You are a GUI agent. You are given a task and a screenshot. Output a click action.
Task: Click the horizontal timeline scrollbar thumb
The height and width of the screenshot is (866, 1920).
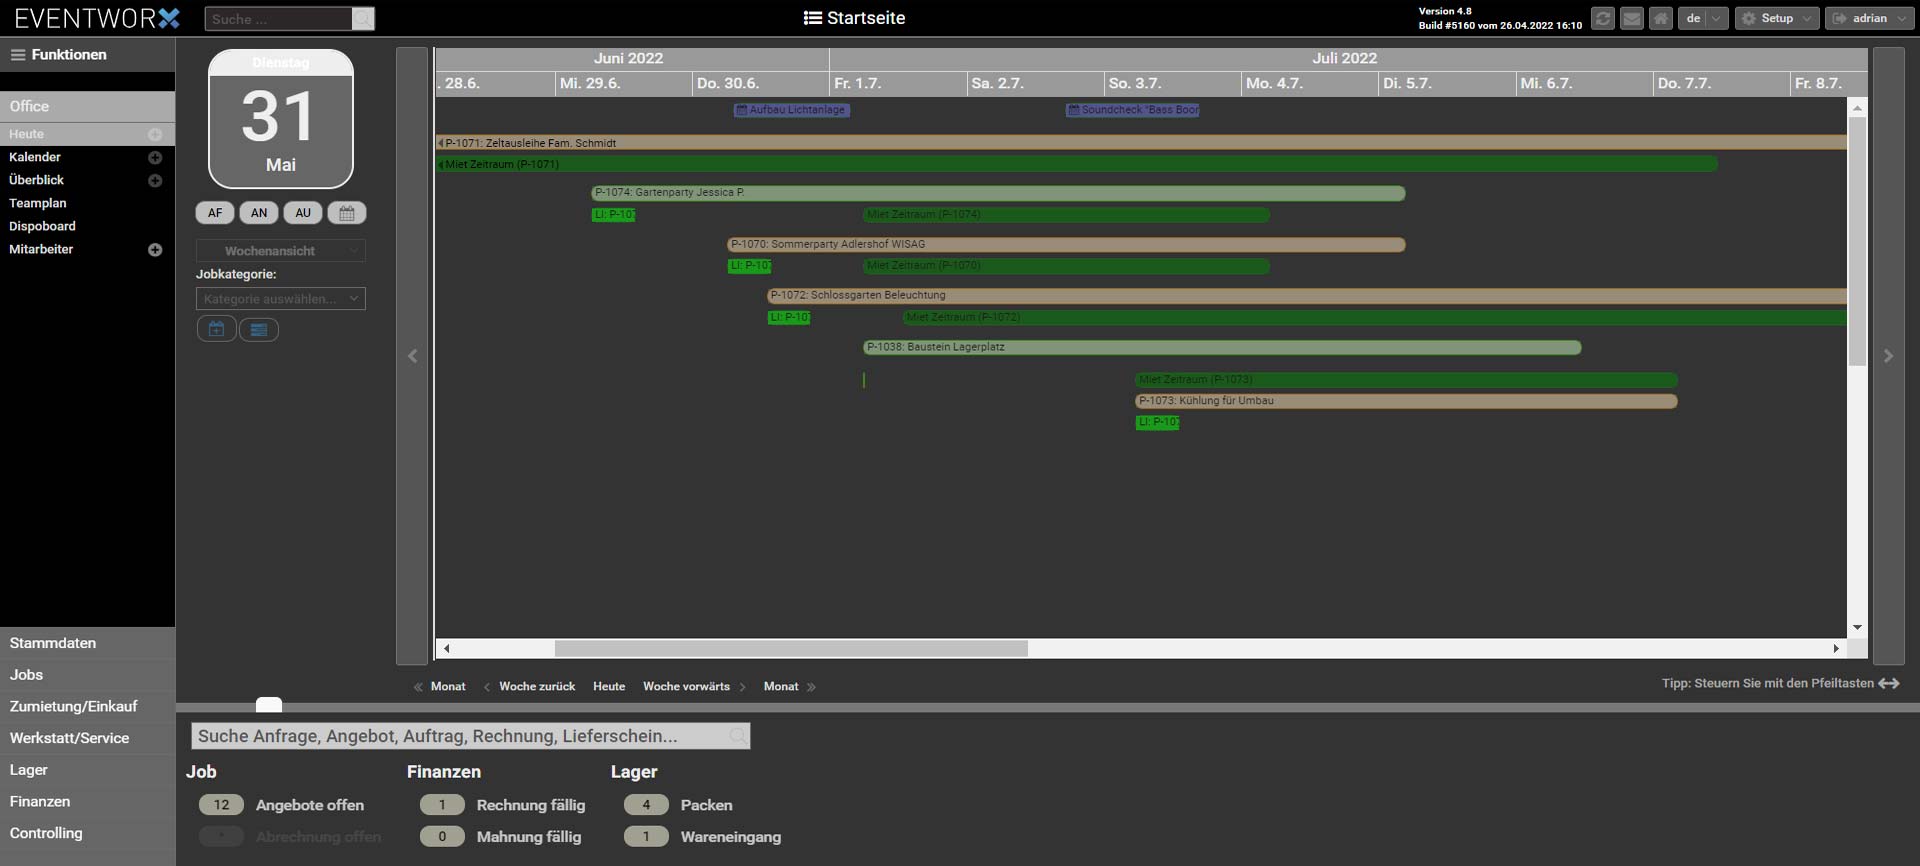point(791,648)
